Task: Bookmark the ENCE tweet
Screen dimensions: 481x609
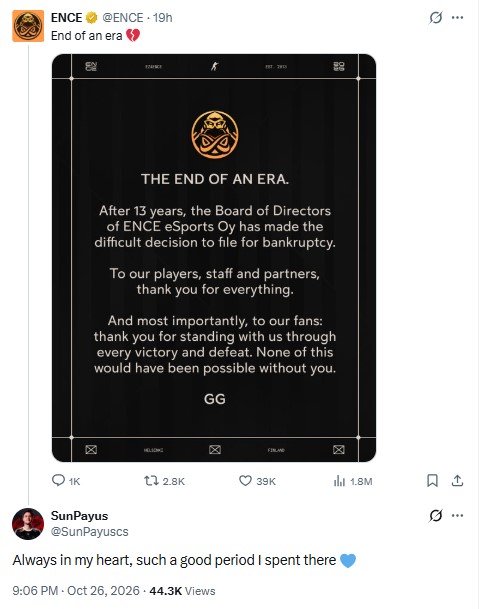Action: (x=432, y=481)
